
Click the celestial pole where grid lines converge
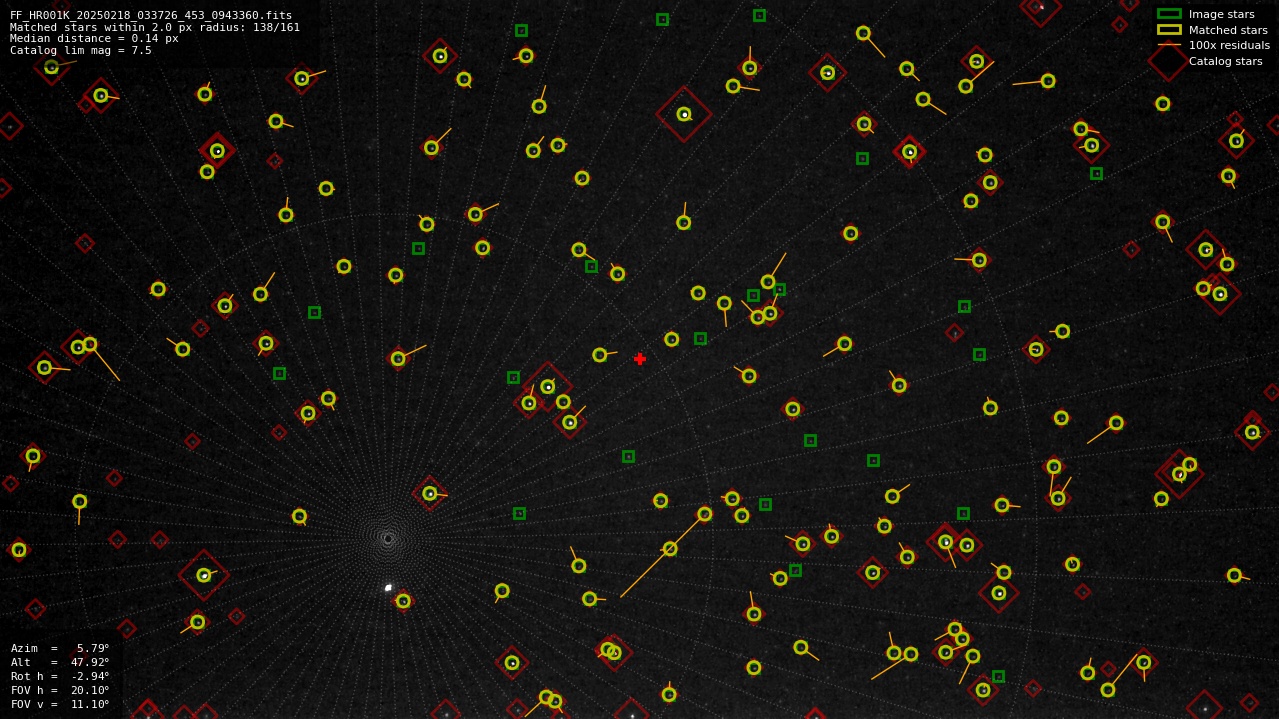(x=388, y=539)
